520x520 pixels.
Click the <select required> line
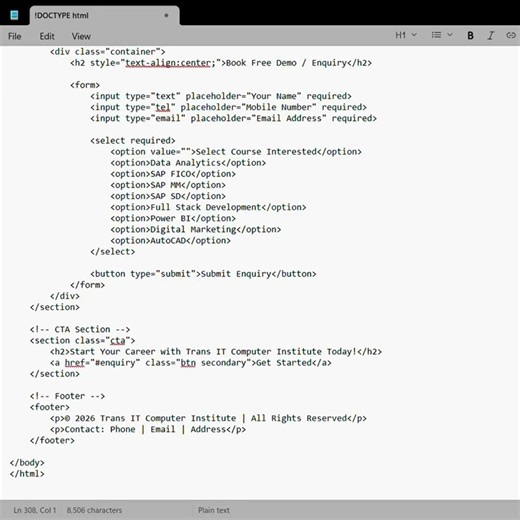(x=133, y=140)
